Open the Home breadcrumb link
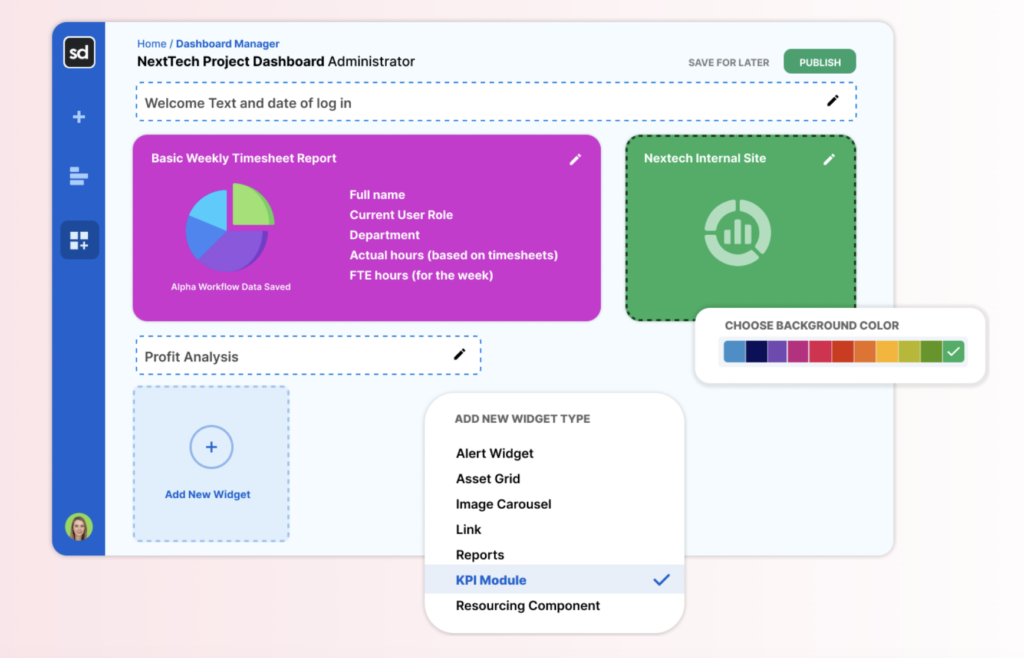Image resolution: width=1024 pixels, height=658 pixels. coord(151,44)
